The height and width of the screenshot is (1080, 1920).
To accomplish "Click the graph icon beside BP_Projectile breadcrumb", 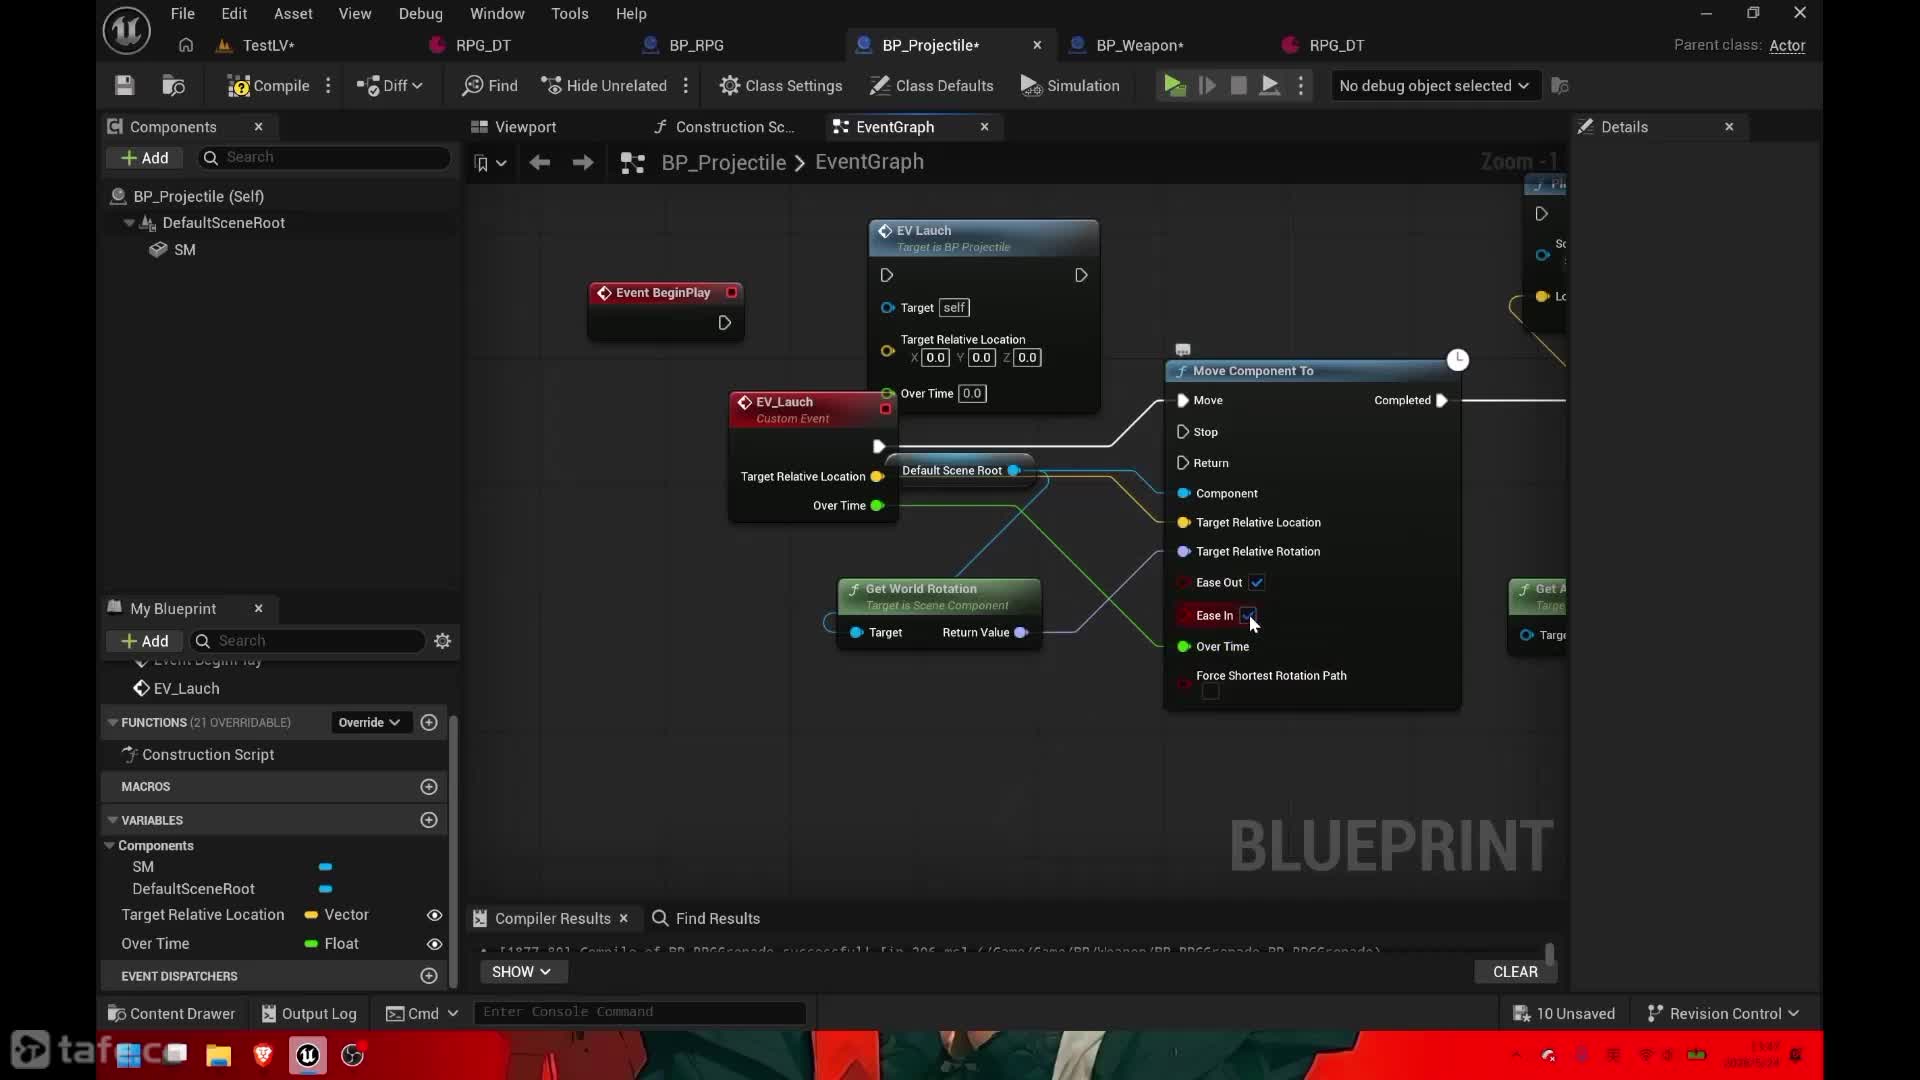I will tap(633, 163).
